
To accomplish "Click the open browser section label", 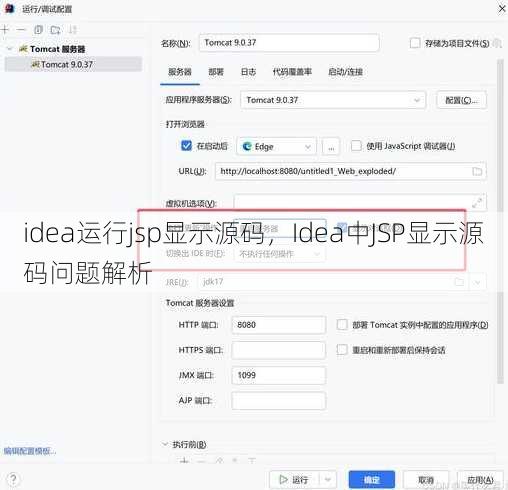I will (x=185, y=124).
